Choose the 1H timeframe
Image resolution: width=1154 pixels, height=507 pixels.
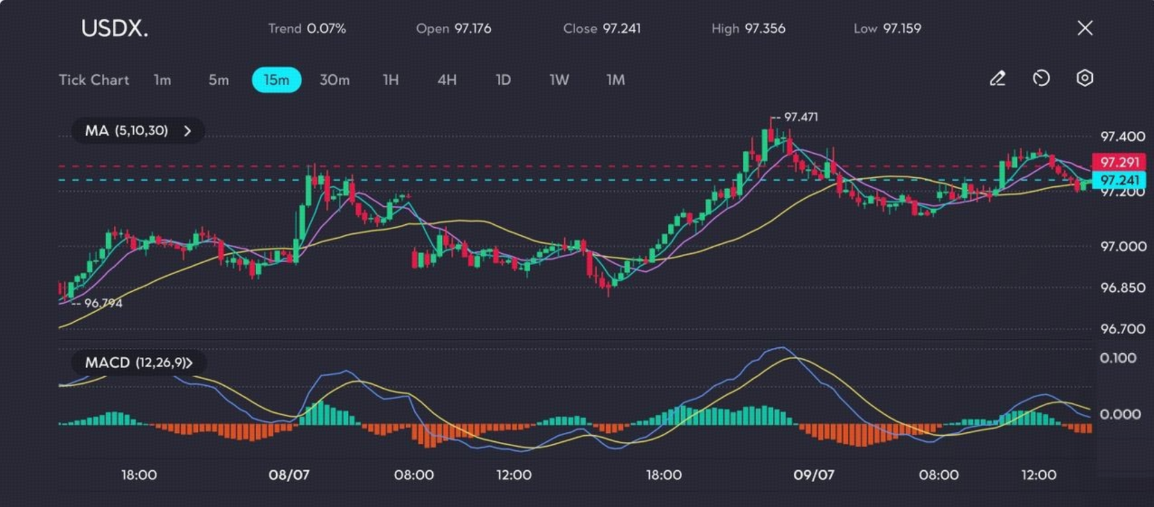tap(391, 80)
